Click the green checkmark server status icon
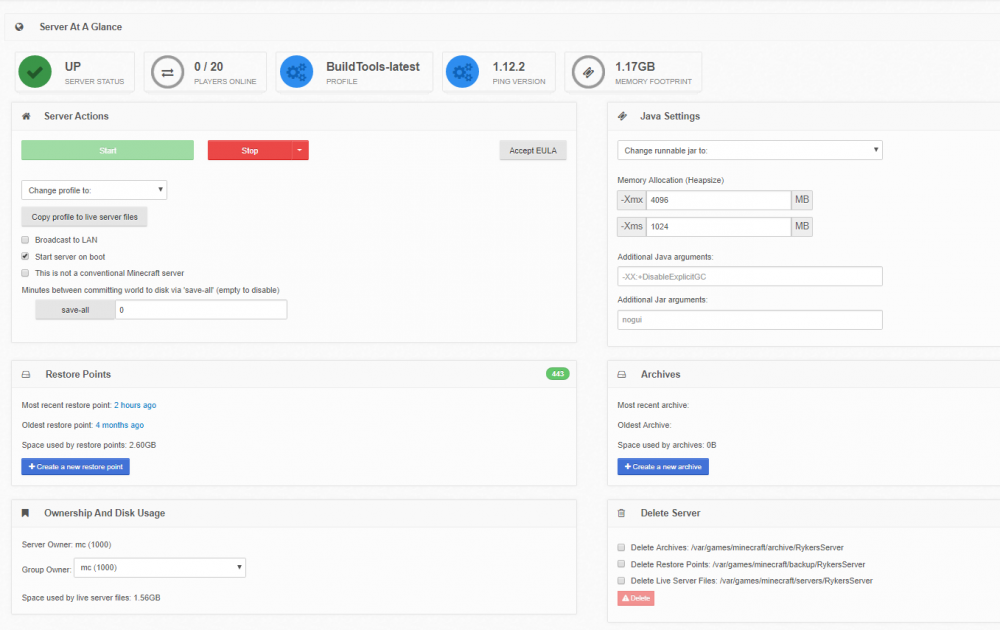The height and width of the screenshot is (630, 1000). 35,72
